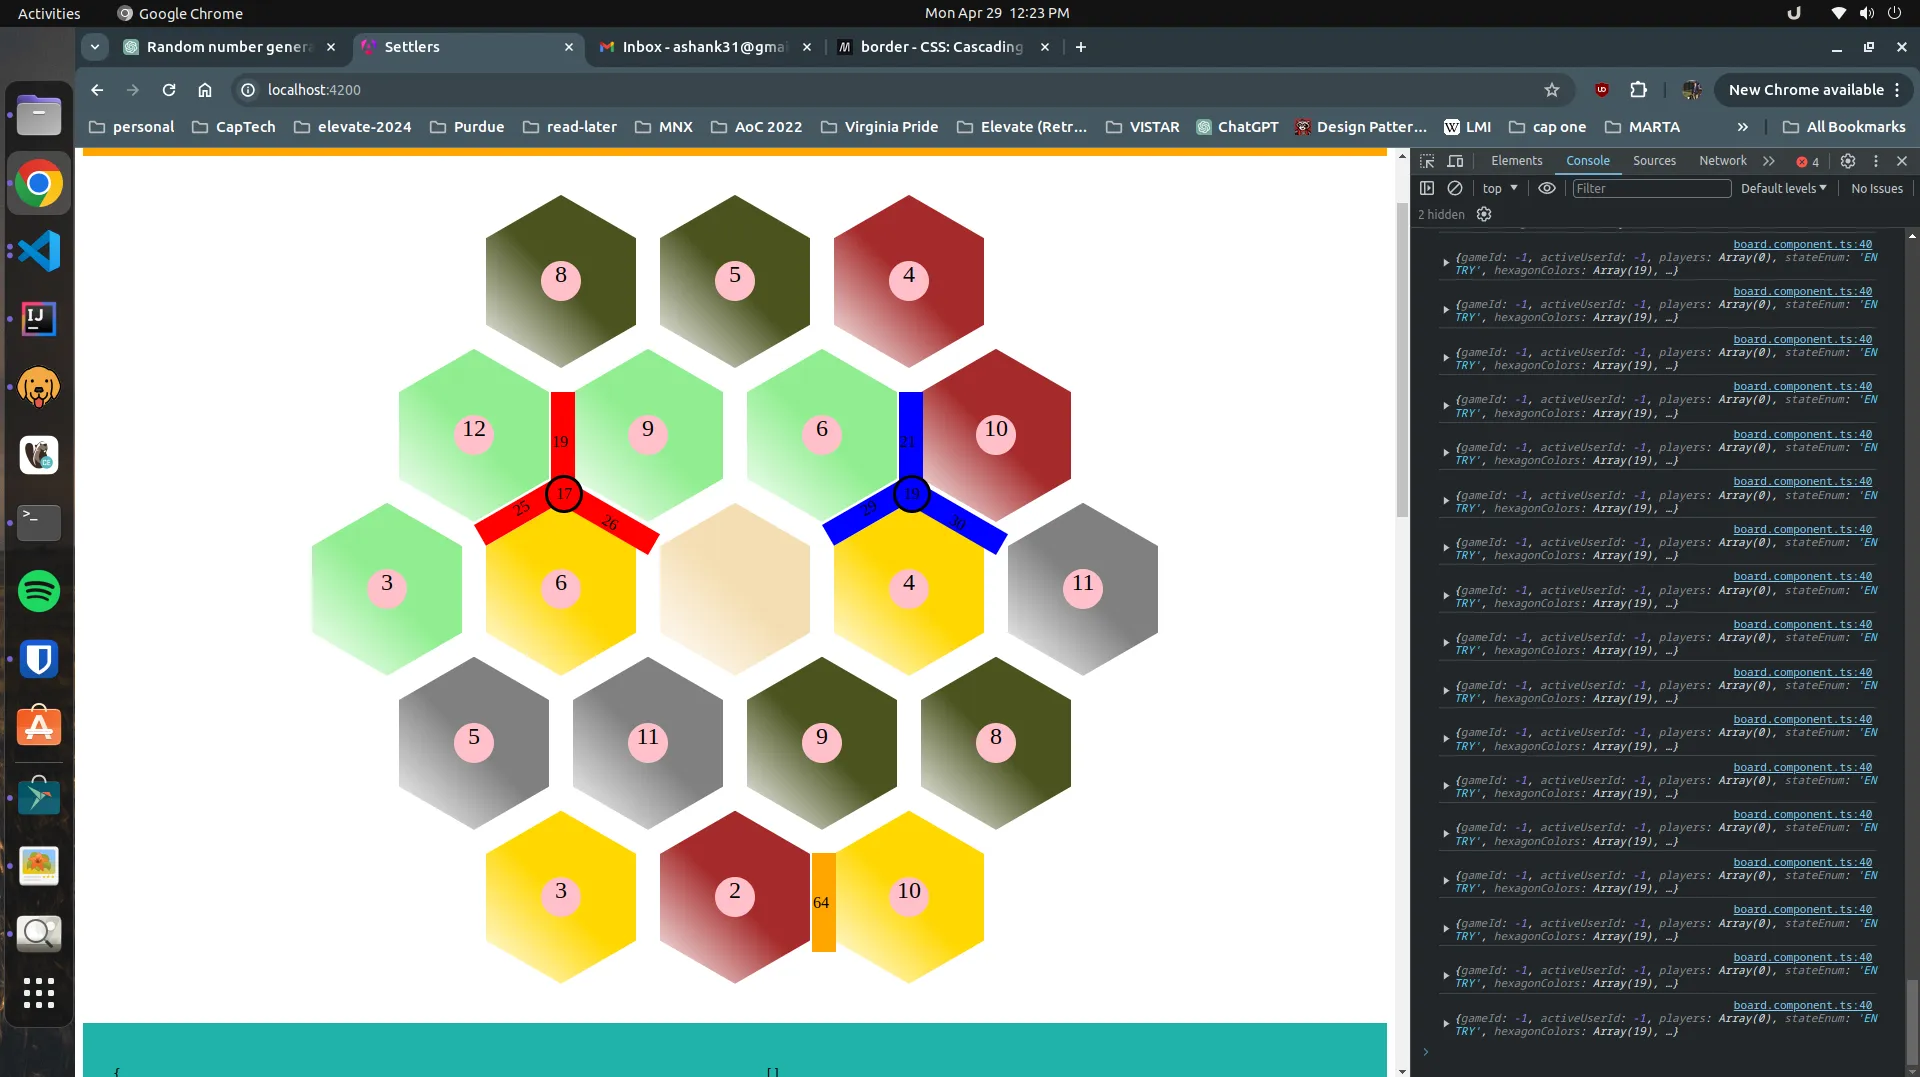Click the Chrome profile avatar icon

click(1691, 90)
